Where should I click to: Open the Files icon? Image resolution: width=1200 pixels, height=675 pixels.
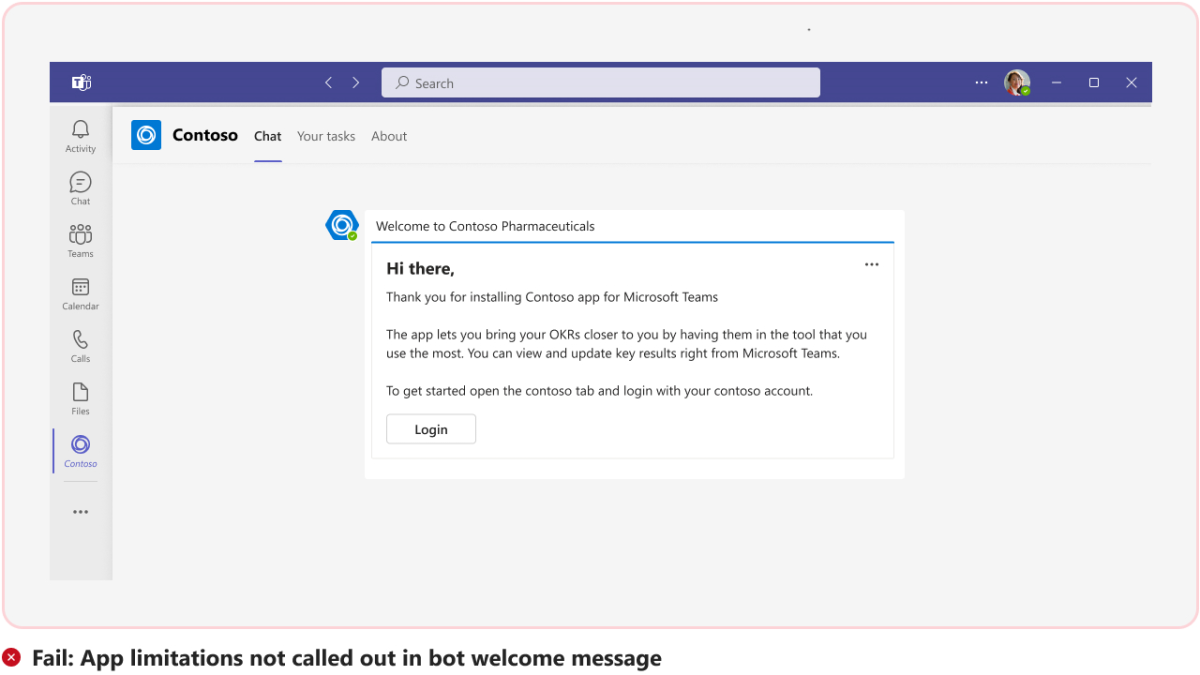tap(80, 392)
